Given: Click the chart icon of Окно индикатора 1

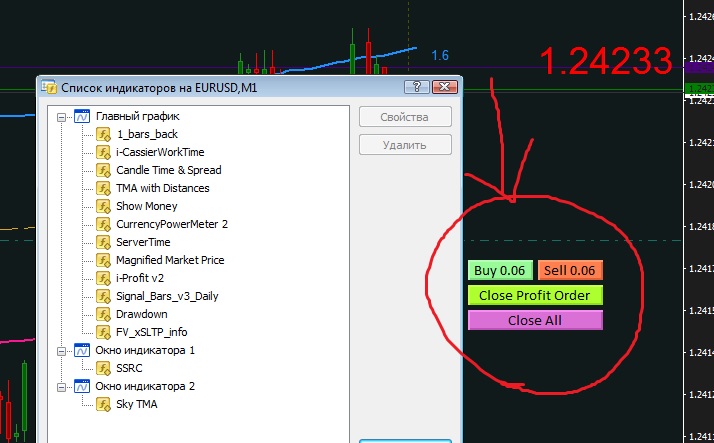Looking at the screenshot, I should 82,350.
